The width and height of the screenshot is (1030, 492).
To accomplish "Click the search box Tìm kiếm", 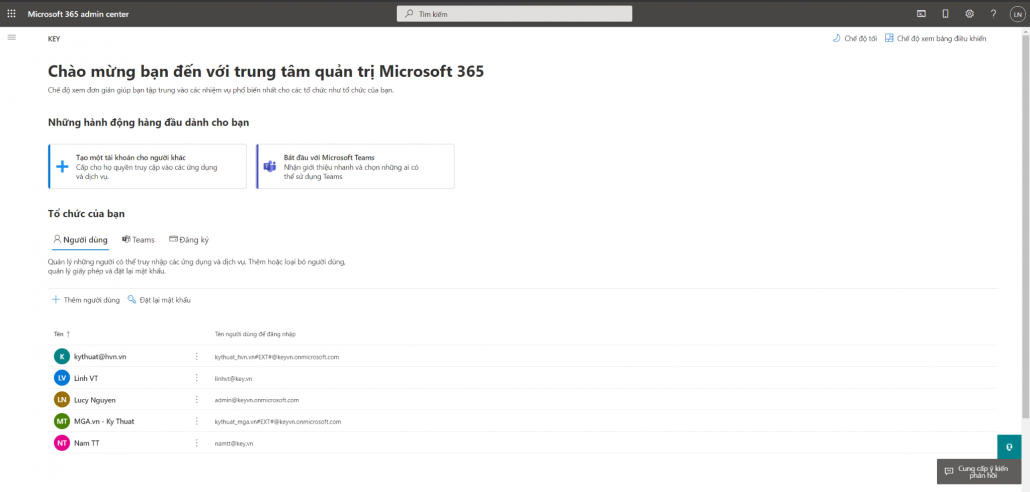I will (x=514, y=13).
